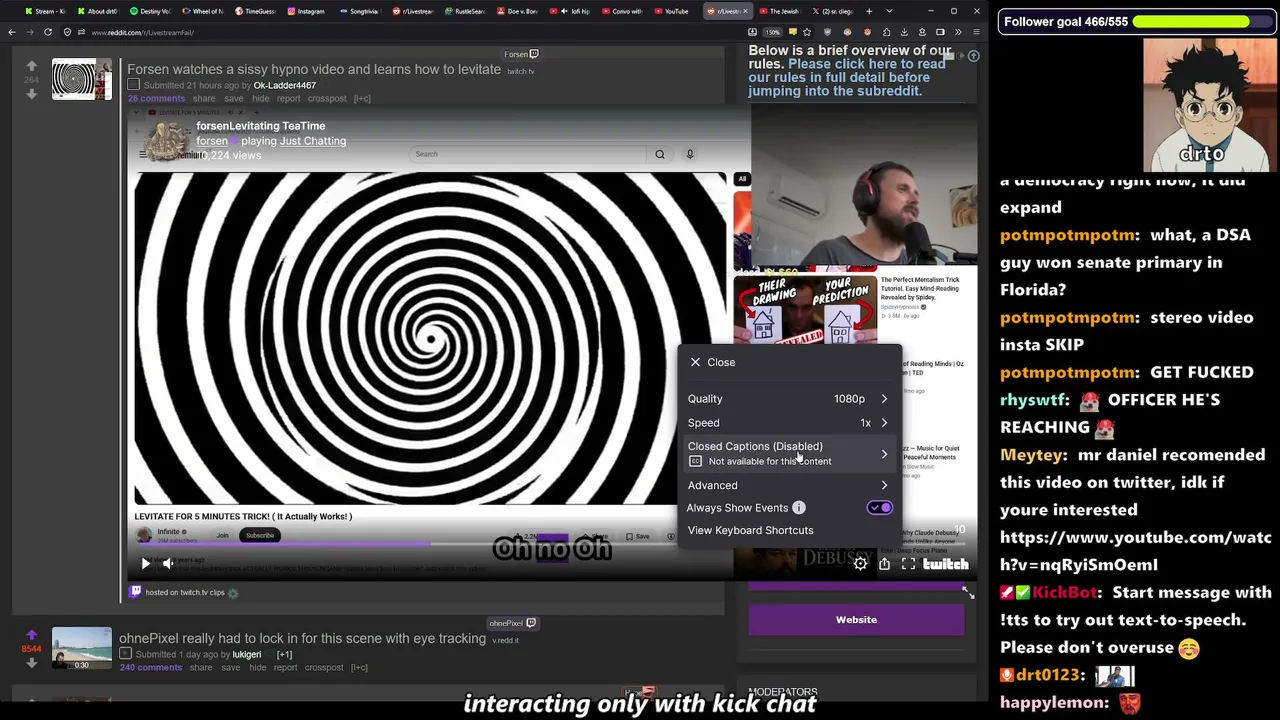List all tabs dropdown arrow
The width and height of the screenshot is (1280, 720).
[889, 11]
